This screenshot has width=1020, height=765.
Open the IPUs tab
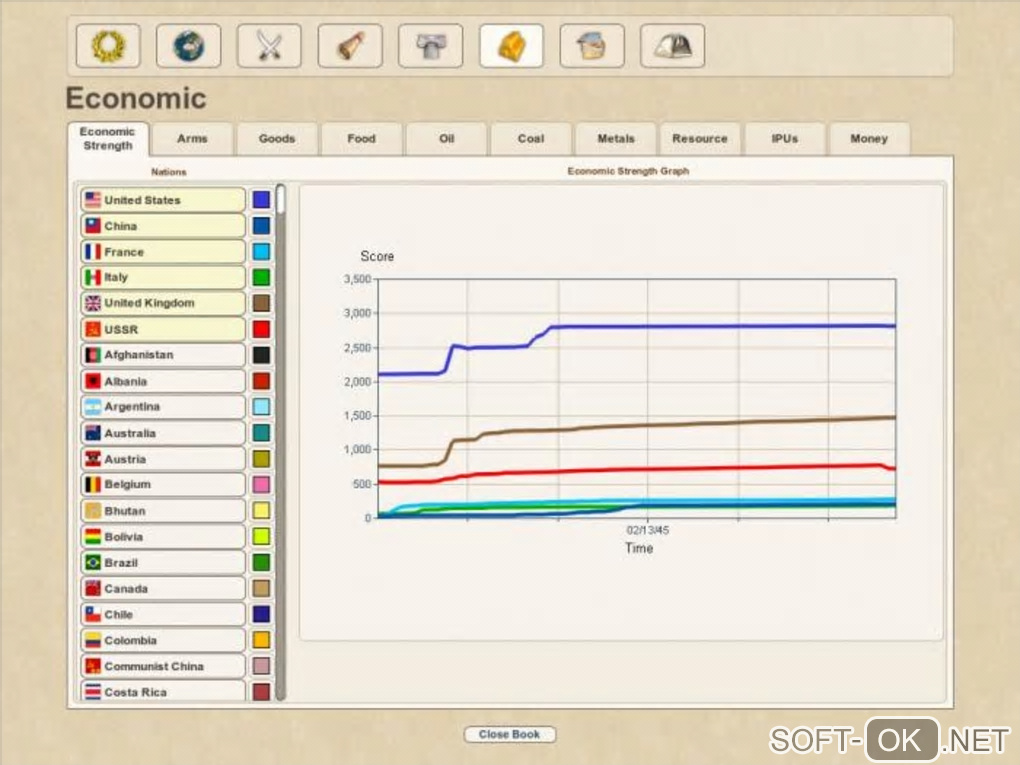(785, 139)
